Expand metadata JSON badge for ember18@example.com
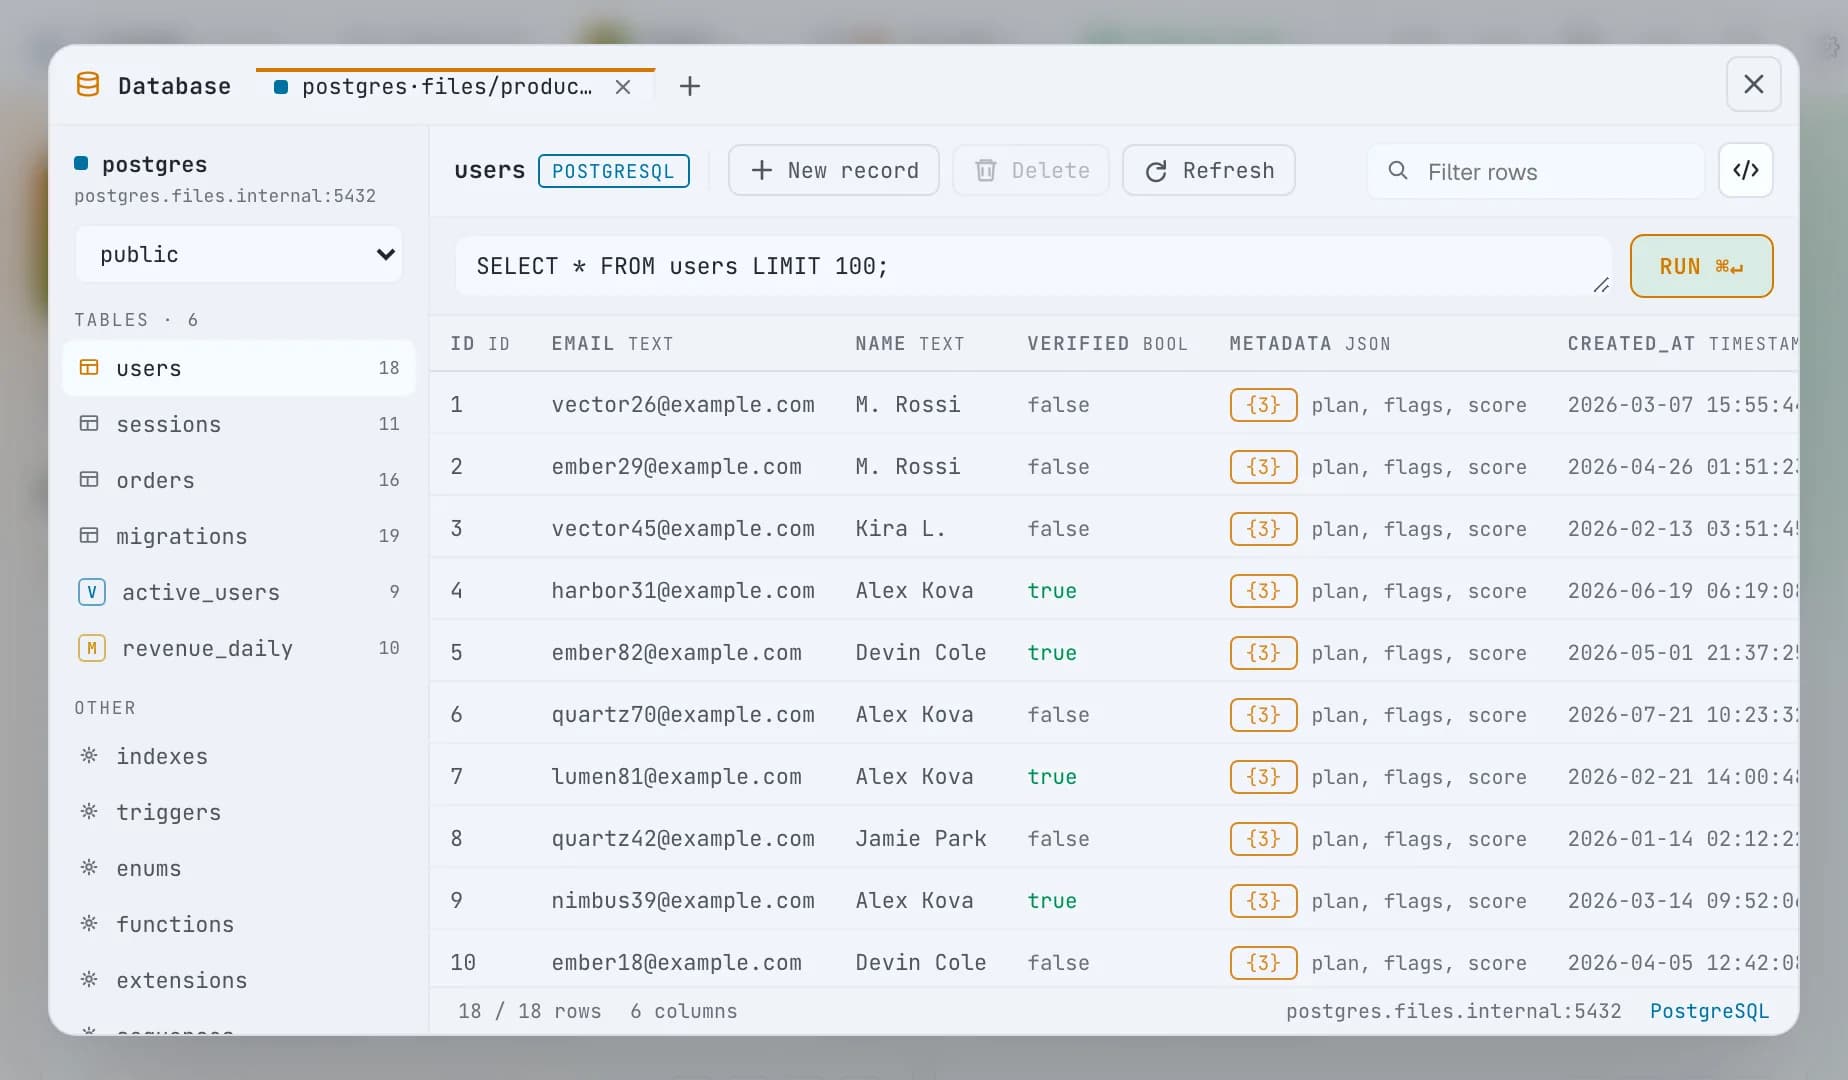1848x1080 pixels. (1264, 963)
